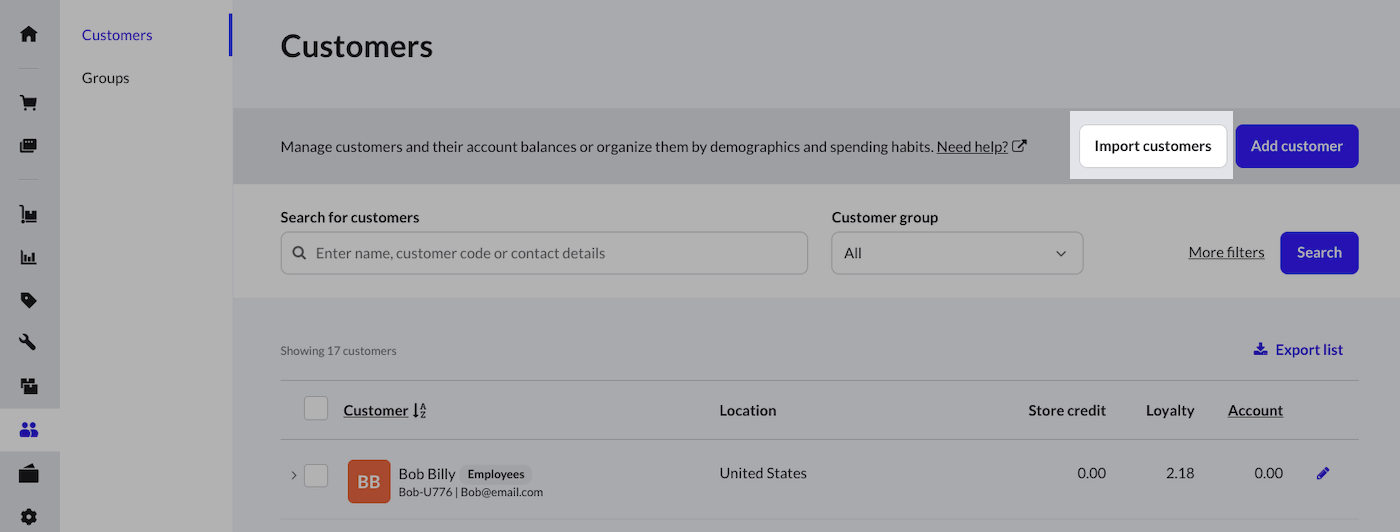Switch to the Groups section
The width and height of the screenshot is (1400, 532).
(106, 78)
